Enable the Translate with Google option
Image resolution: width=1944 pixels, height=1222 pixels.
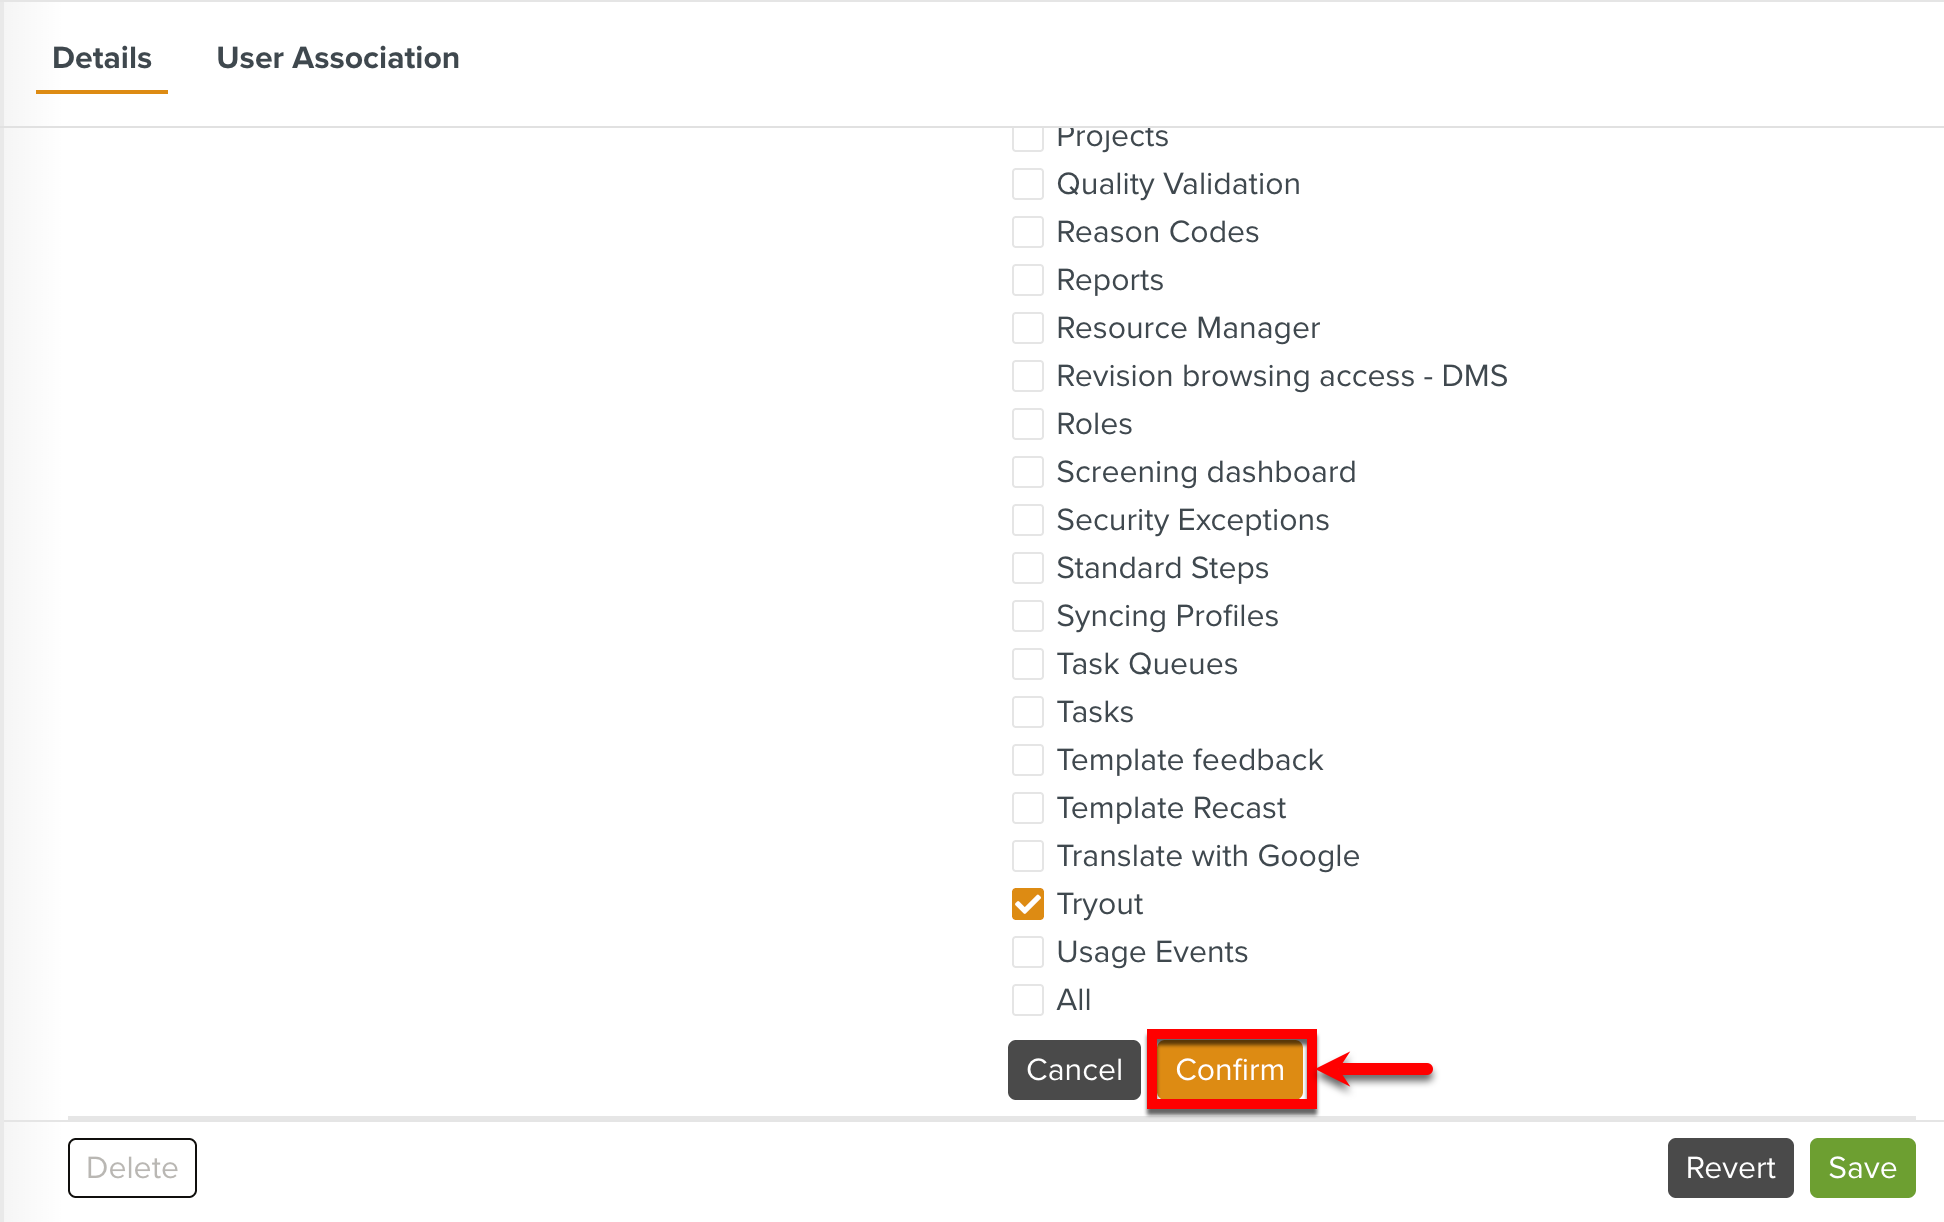pos(1027,855)
